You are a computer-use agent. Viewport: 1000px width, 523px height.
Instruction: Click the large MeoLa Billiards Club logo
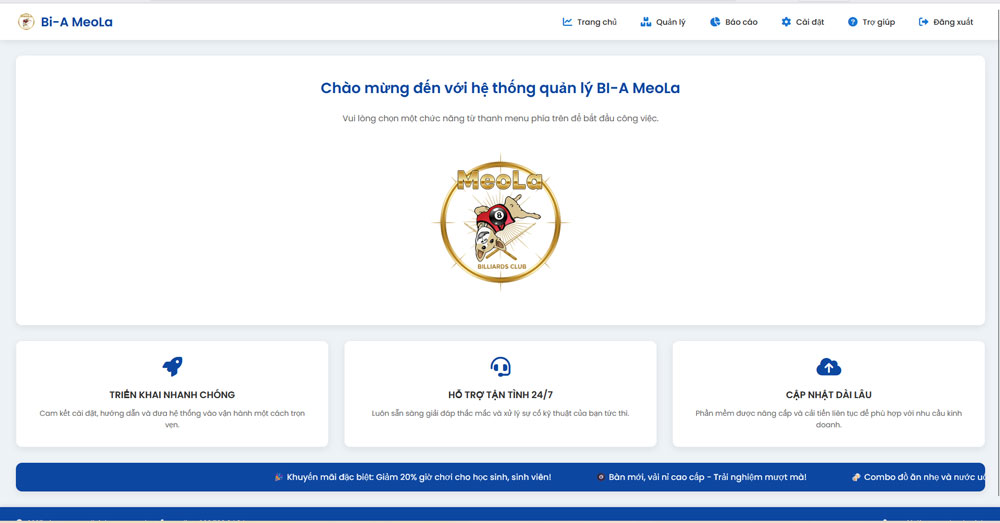pyautogui.click(x=500, y=222)
